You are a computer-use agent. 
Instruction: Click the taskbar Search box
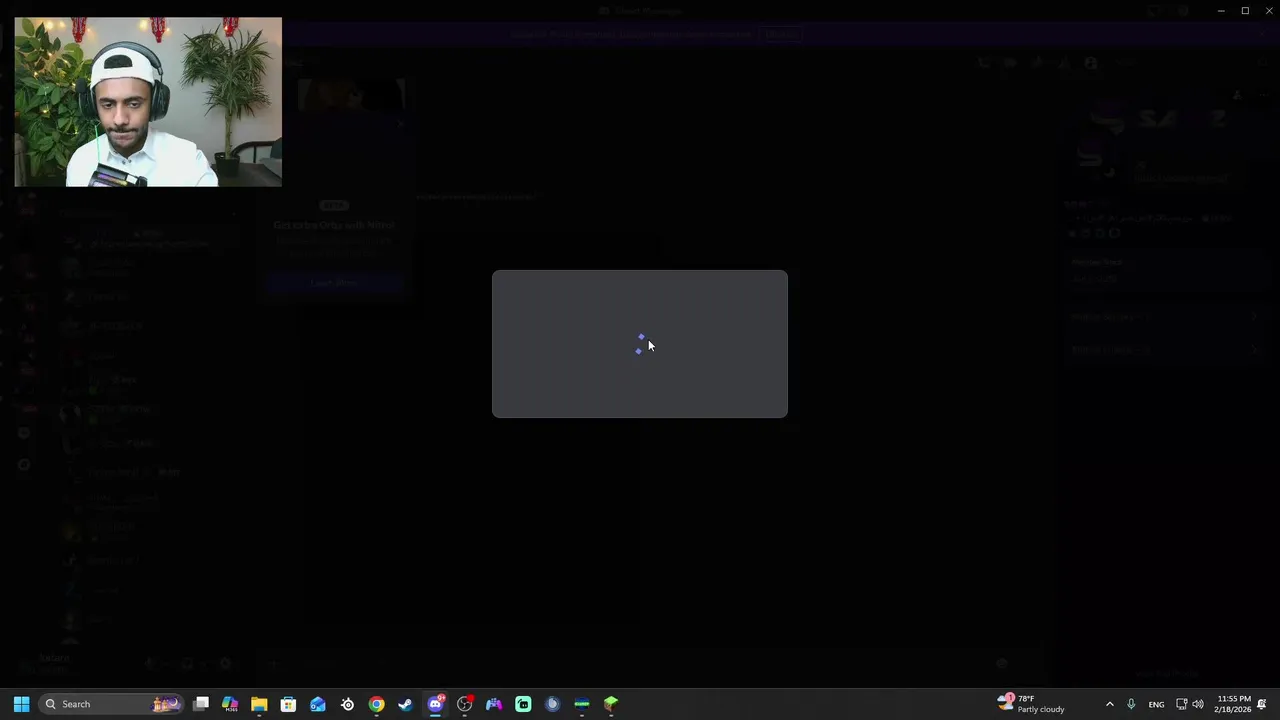[111, 704]
